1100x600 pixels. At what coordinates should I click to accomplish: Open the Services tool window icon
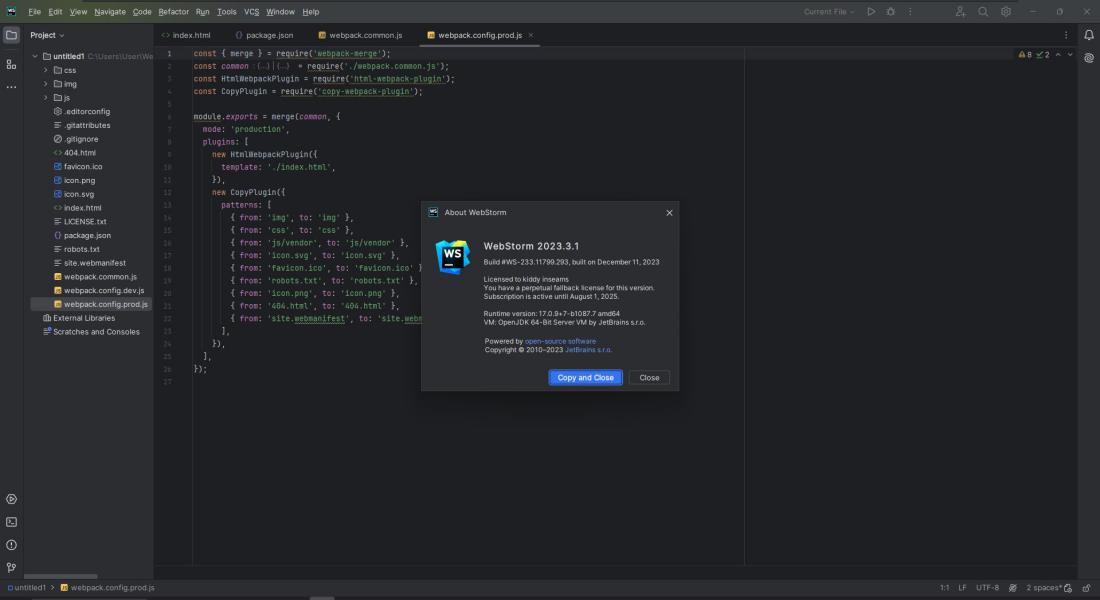(x=11, y=500)
